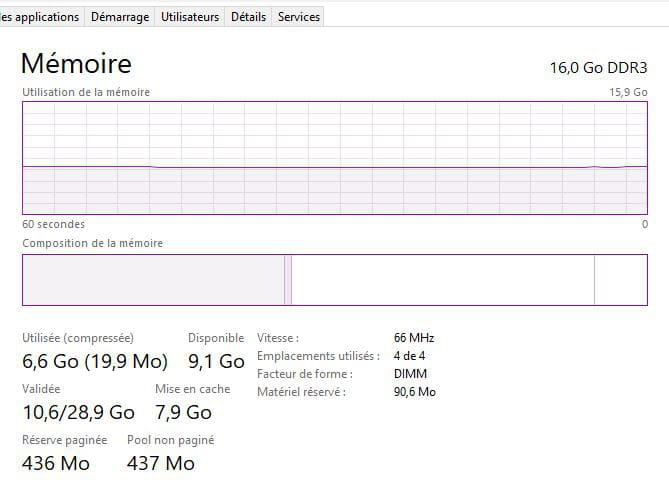Click the Emplacements utilisés 4 de 4 value
This screenshot has width=669, height=488.
(410, 356)
